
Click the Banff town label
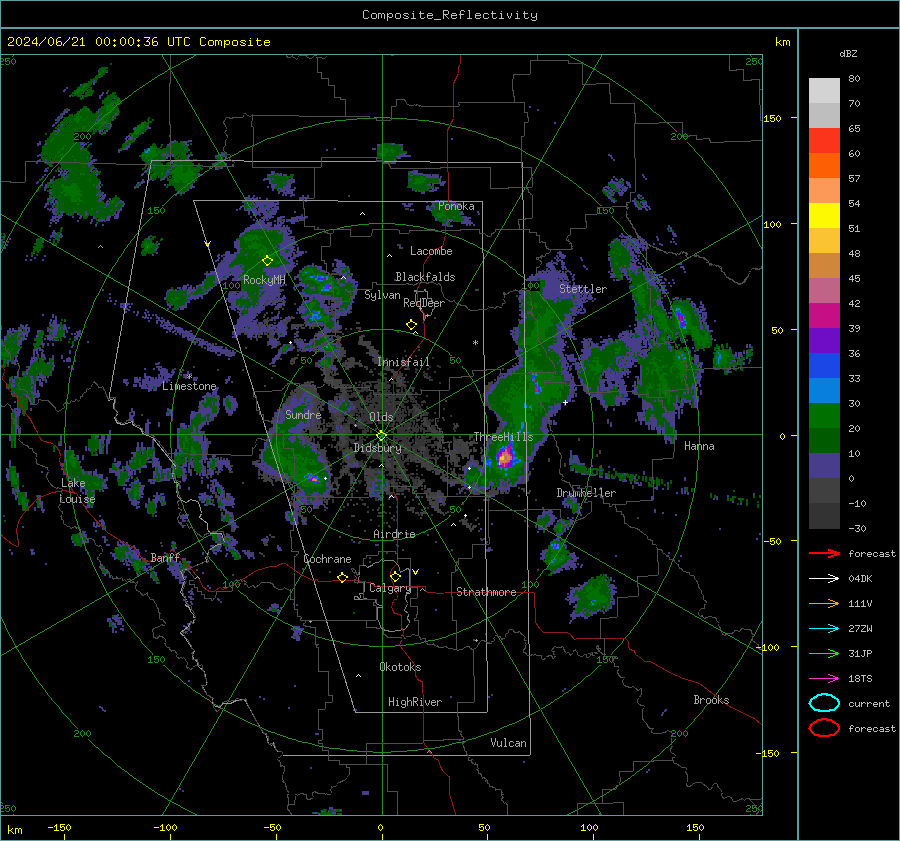[x=165, y=558]
